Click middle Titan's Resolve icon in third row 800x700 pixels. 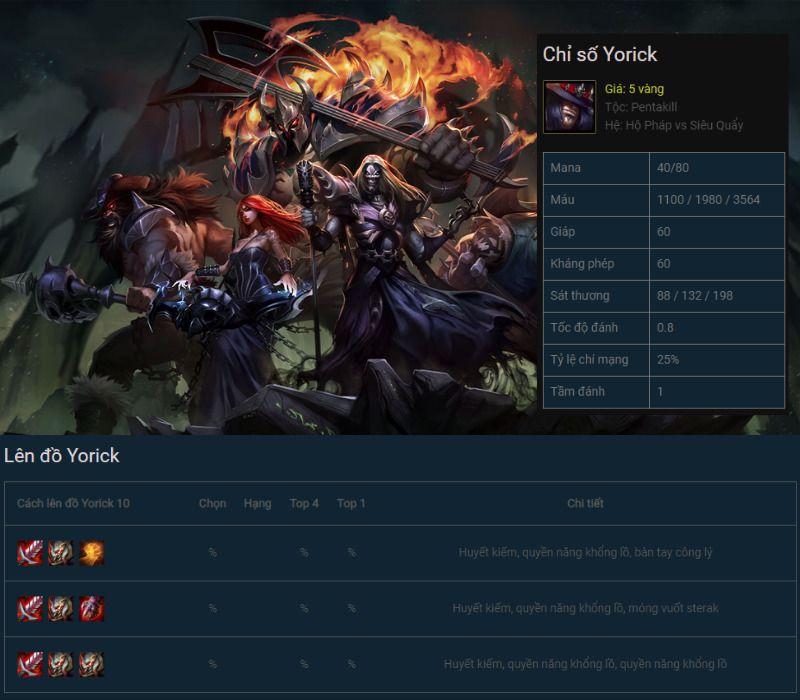coord(61,664)
